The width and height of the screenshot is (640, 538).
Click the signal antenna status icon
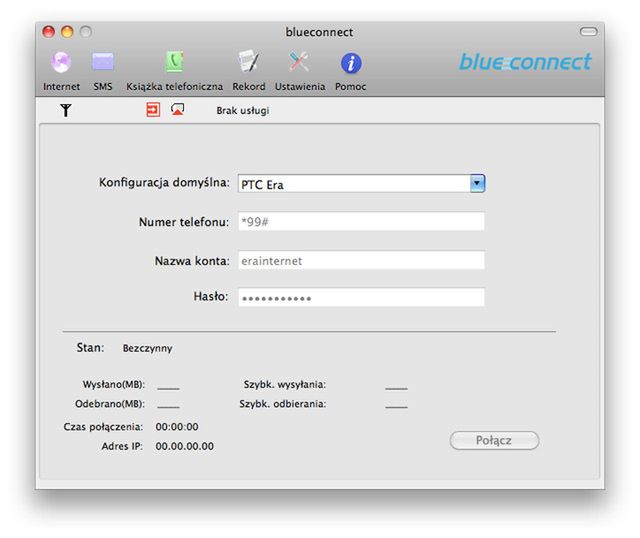pyautogui.click(x=66, y=110)
